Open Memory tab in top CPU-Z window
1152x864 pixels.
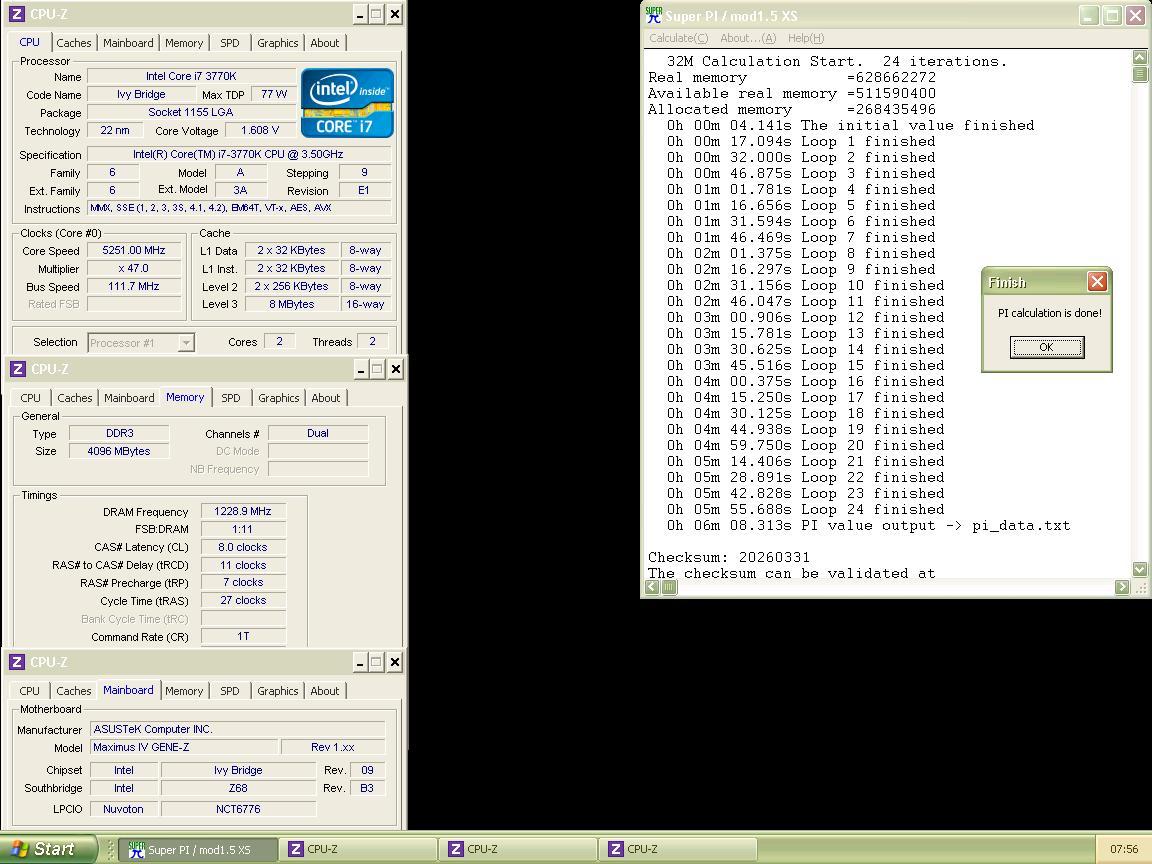(184, 43)
